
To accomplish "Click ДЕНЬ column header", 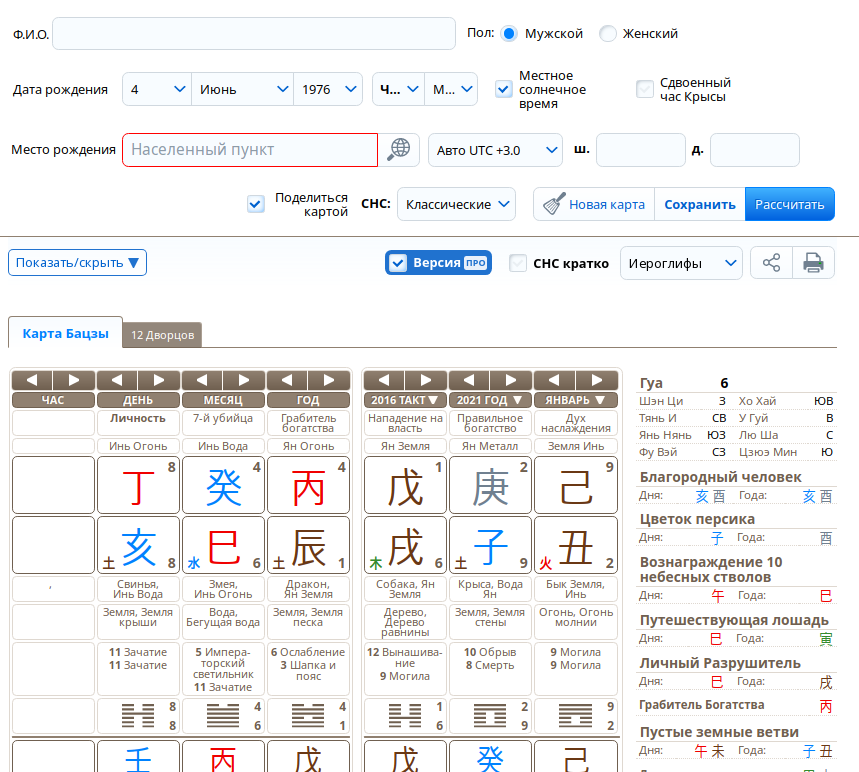I will (138, 400).
